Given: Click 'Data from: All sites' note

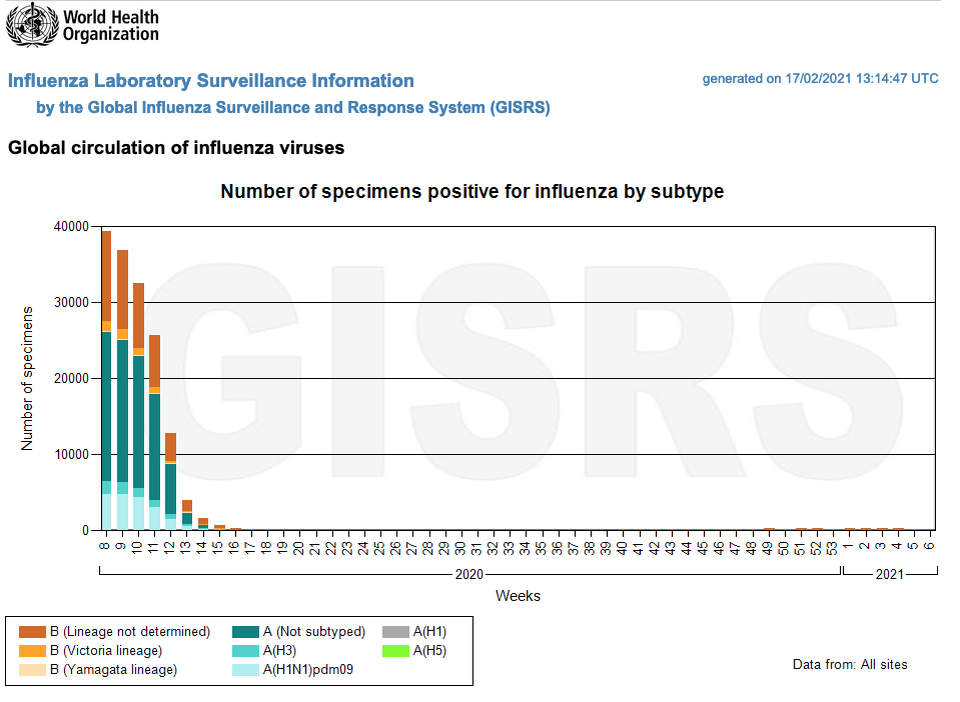Looking at the screenshot, I should coord(850,665).
